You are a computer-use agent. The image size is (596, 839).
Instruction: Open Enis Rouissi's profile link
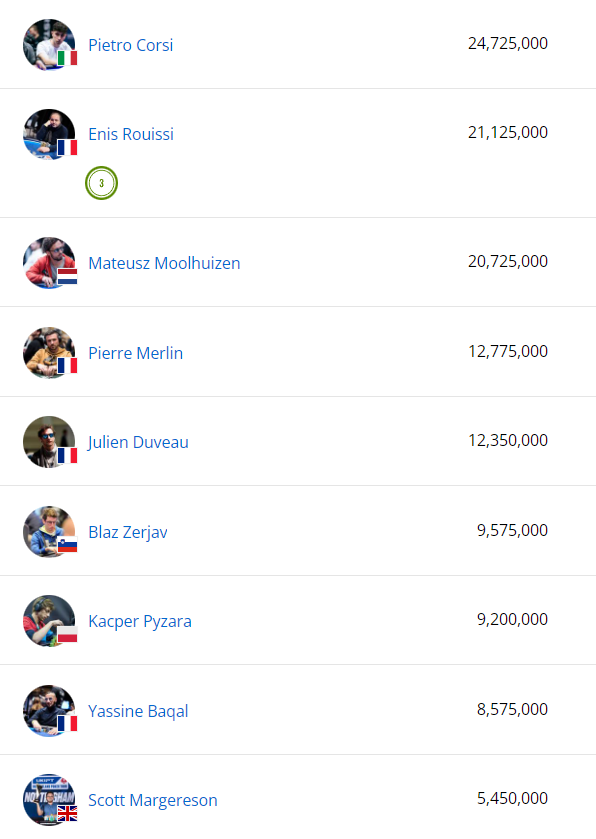coord(131,134)
